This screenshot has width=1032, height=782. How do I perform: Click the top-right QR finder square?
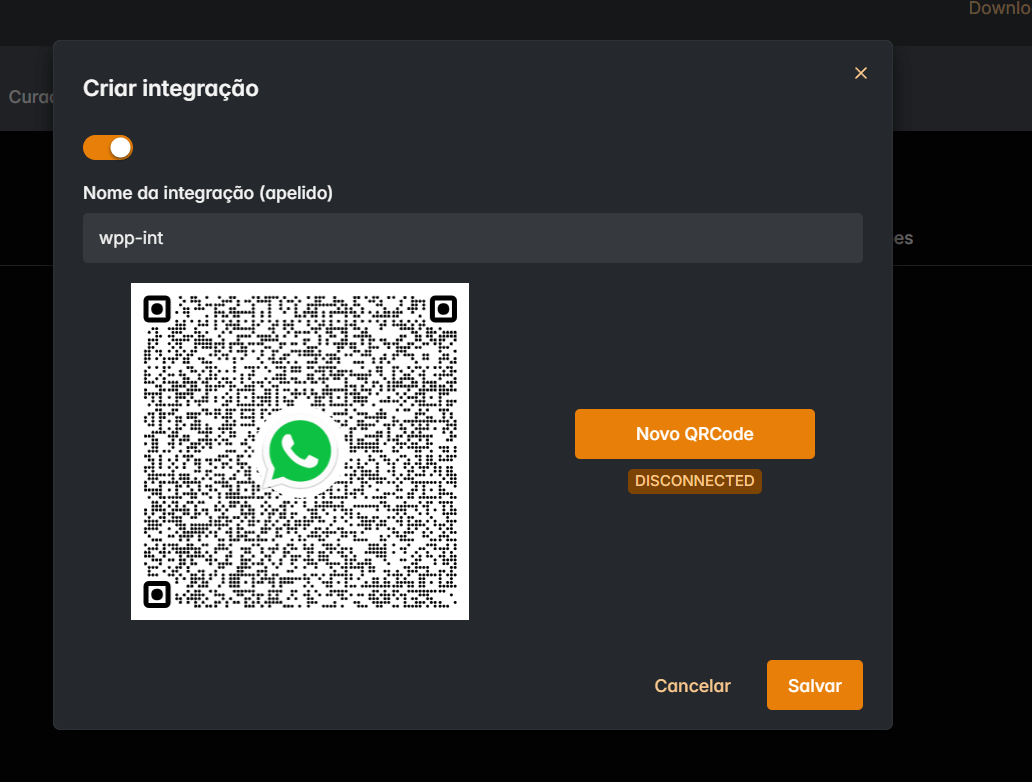click(x=441, y=309)
